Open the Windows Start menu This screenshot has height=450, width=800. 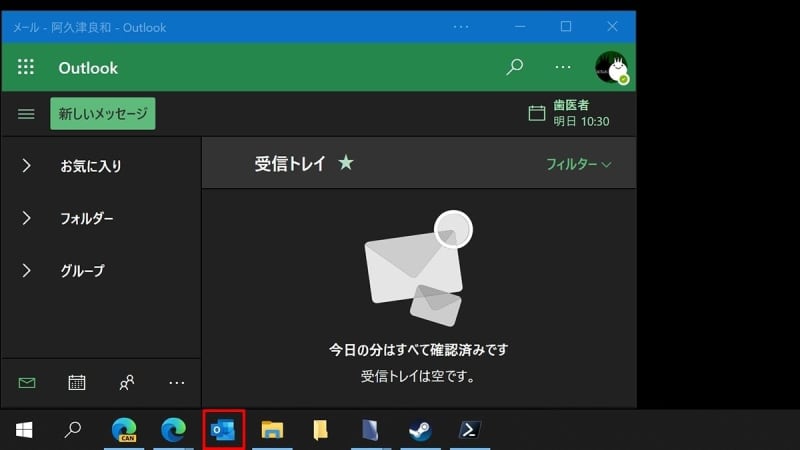coord(24,430)
